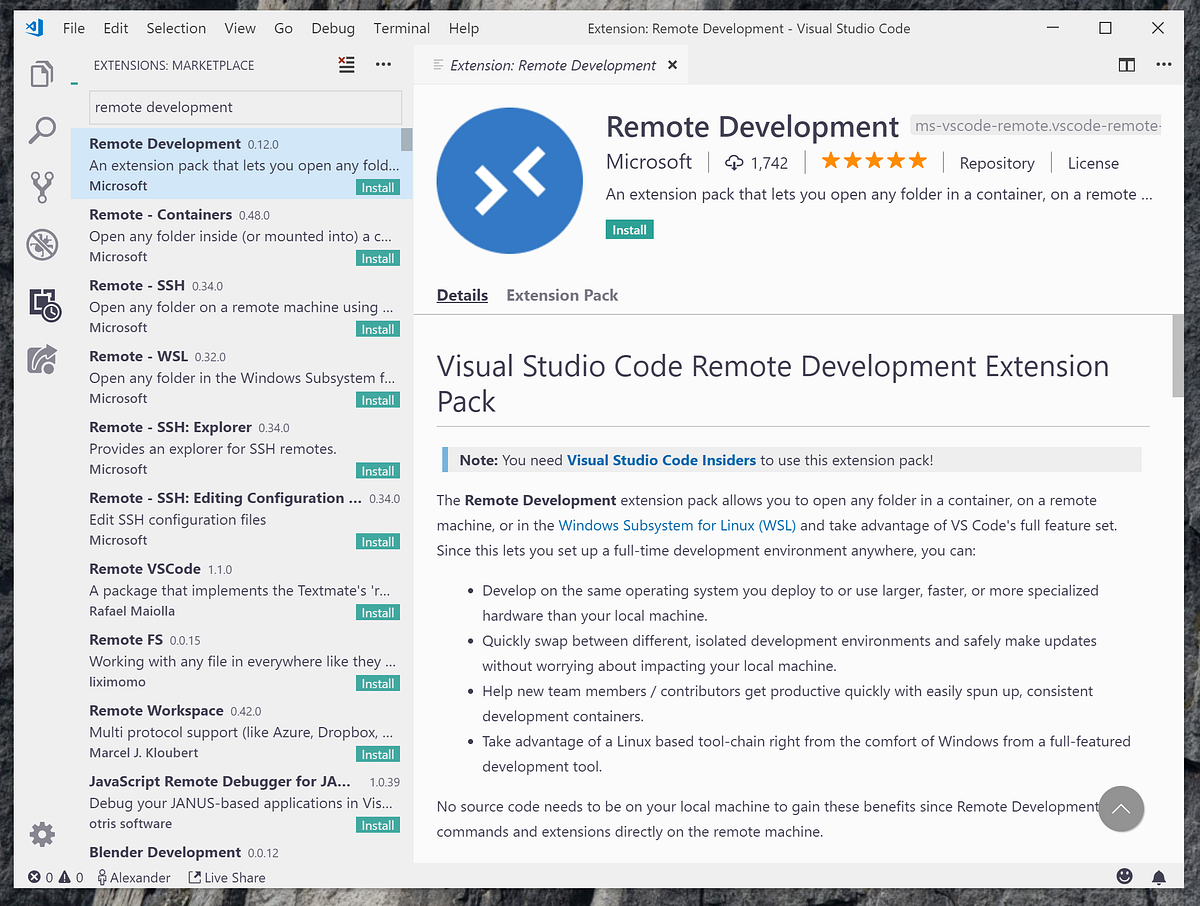Switch to the Extension Pack tab
The width and height of the screenshot is (1200, 906).
coord(562,295)
